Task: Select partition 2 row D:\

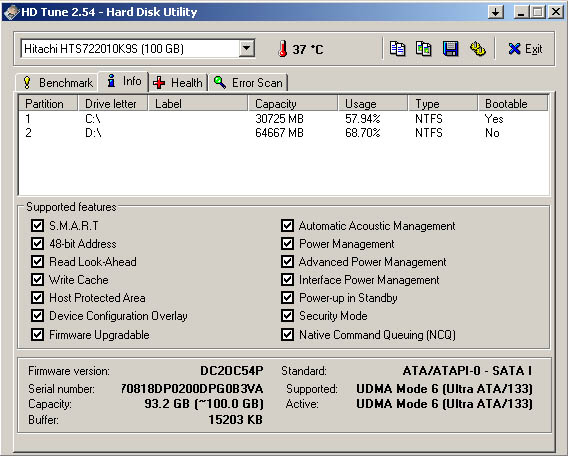Action: pos(284,133)
